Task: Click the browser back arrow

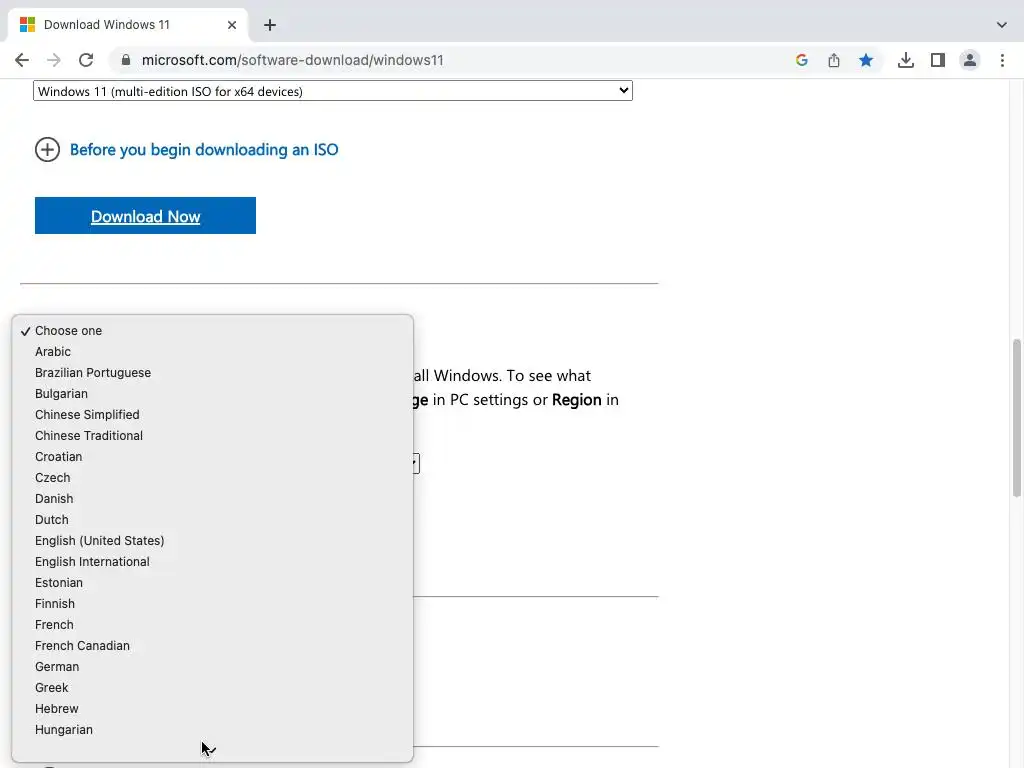Action: tap(22, 60)
